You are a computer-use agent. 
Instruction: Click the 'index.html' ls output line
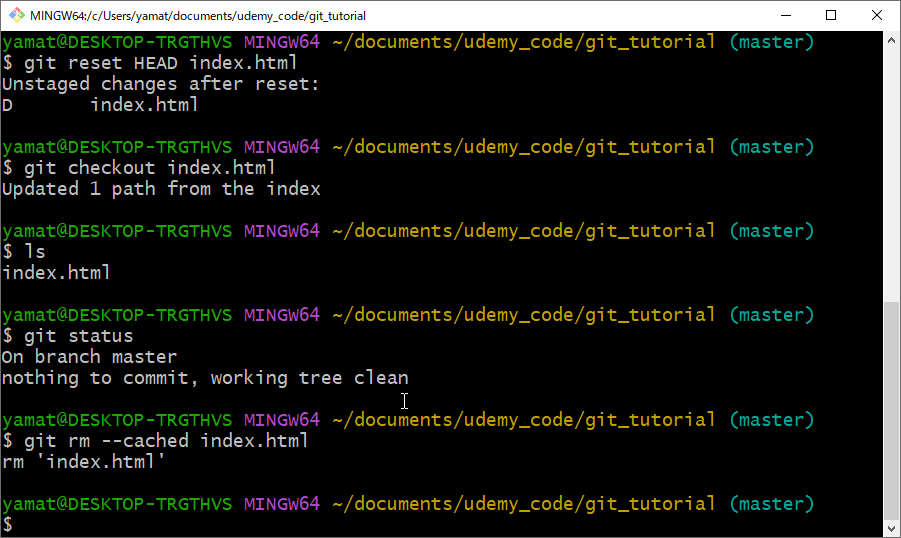coord(56,272)
